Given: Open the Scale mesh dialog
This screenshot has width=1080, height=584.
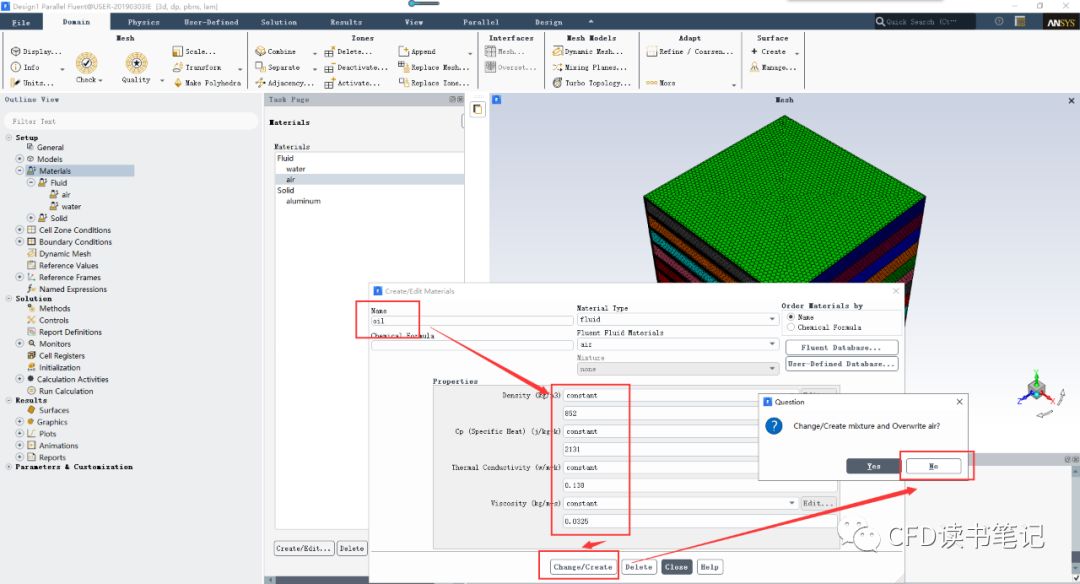Looking at the screenshot, I should (194, 52).
